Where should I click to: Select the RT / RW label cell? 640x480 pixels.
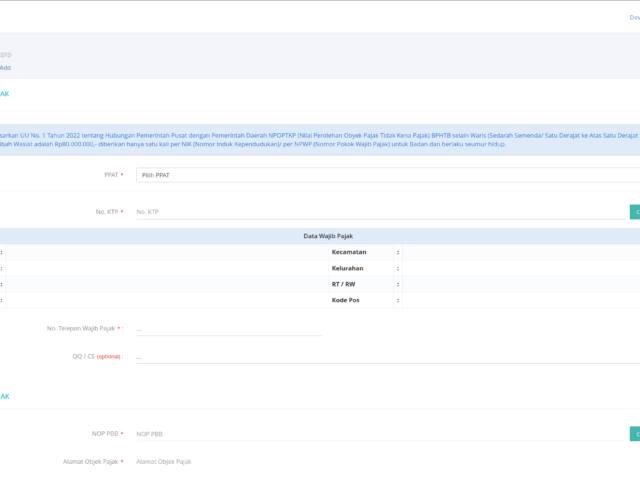click(x=361, y=284)
